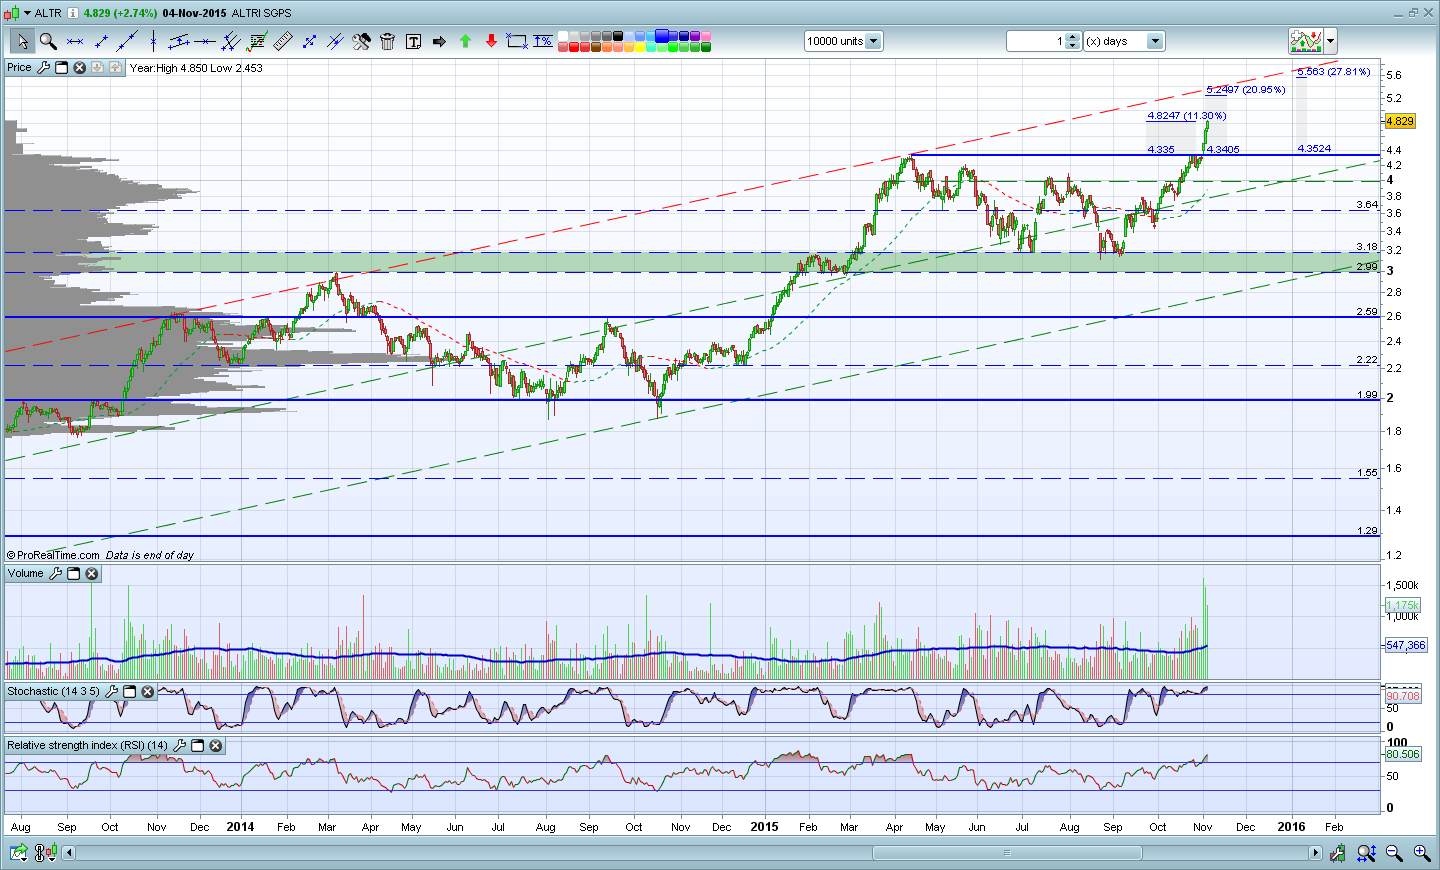Screen dimensions: 1440x870
Task: Click the Volume panel label
Action: [25, 574]
